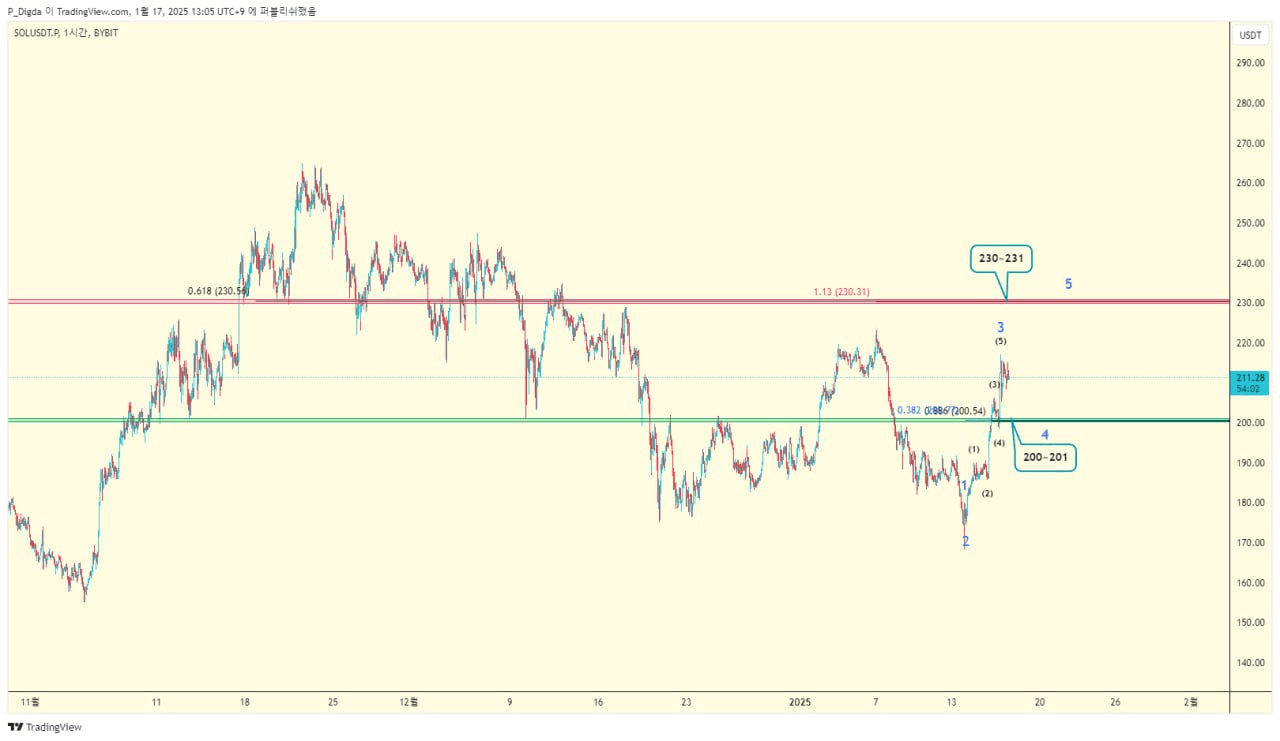Click the parenthesized (5) sub-wave label
Screen dimensions: 1280x741
[x=1001, y=342]
